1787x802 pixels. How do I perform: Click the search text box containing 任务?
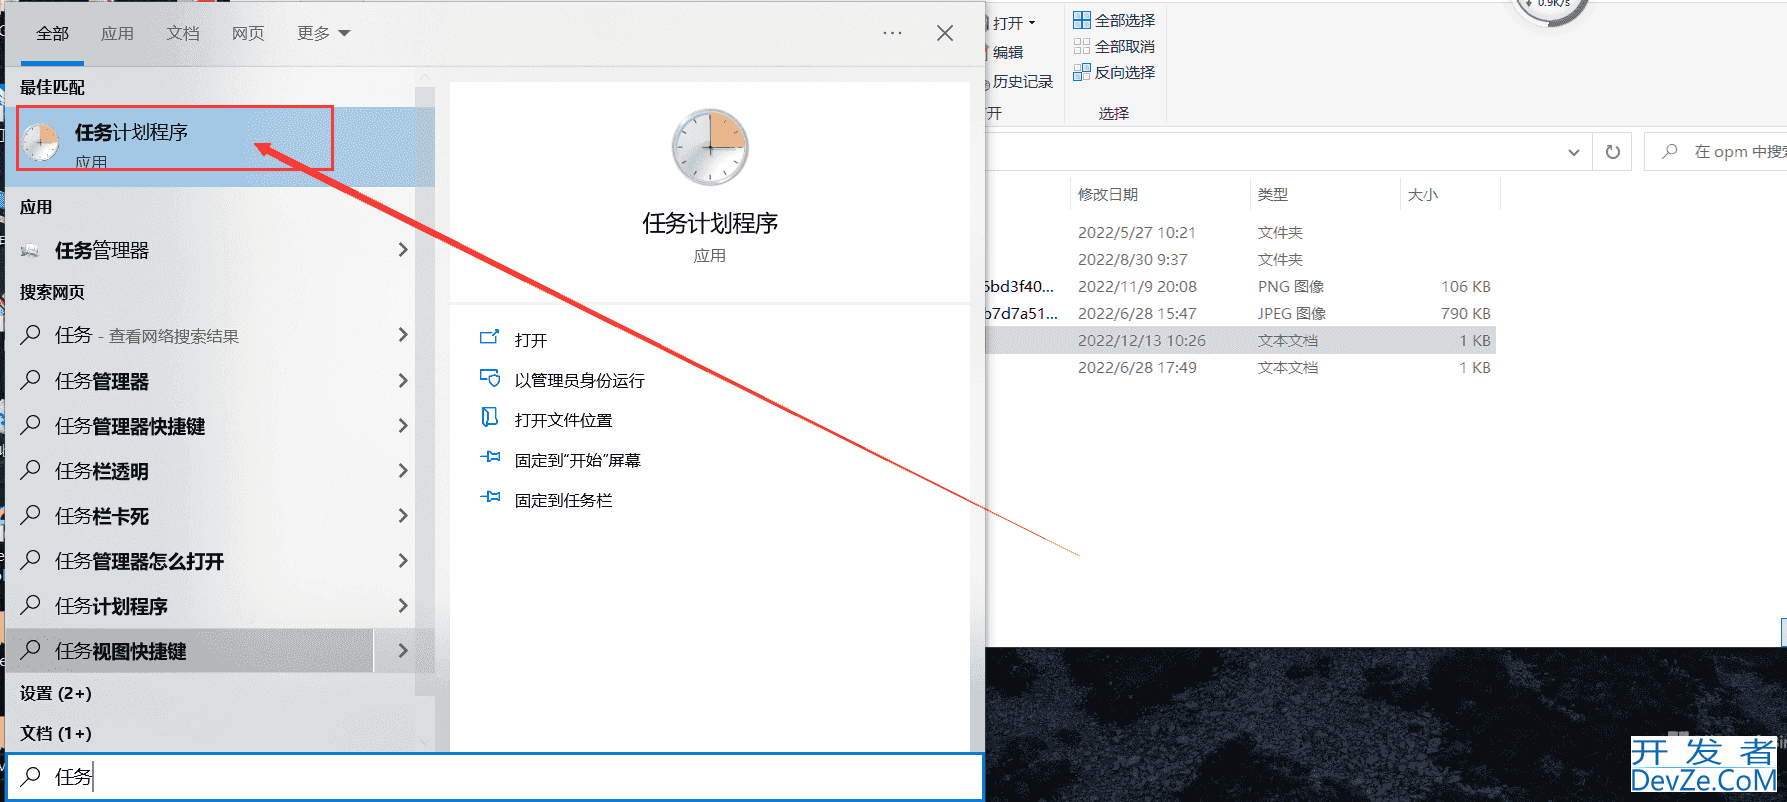point(500,776)
